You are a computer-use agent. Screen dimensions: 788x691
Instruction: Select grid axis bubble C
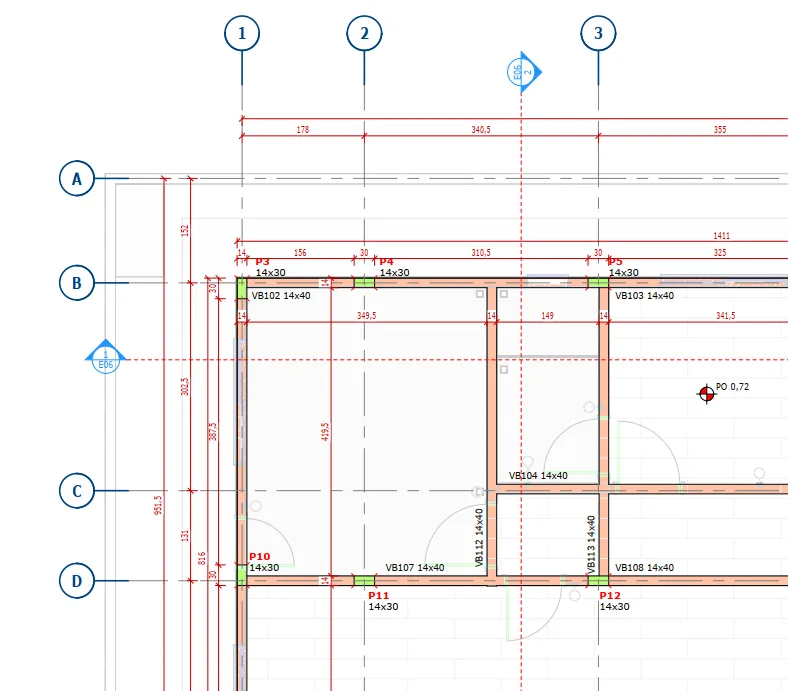pos(76,491)
